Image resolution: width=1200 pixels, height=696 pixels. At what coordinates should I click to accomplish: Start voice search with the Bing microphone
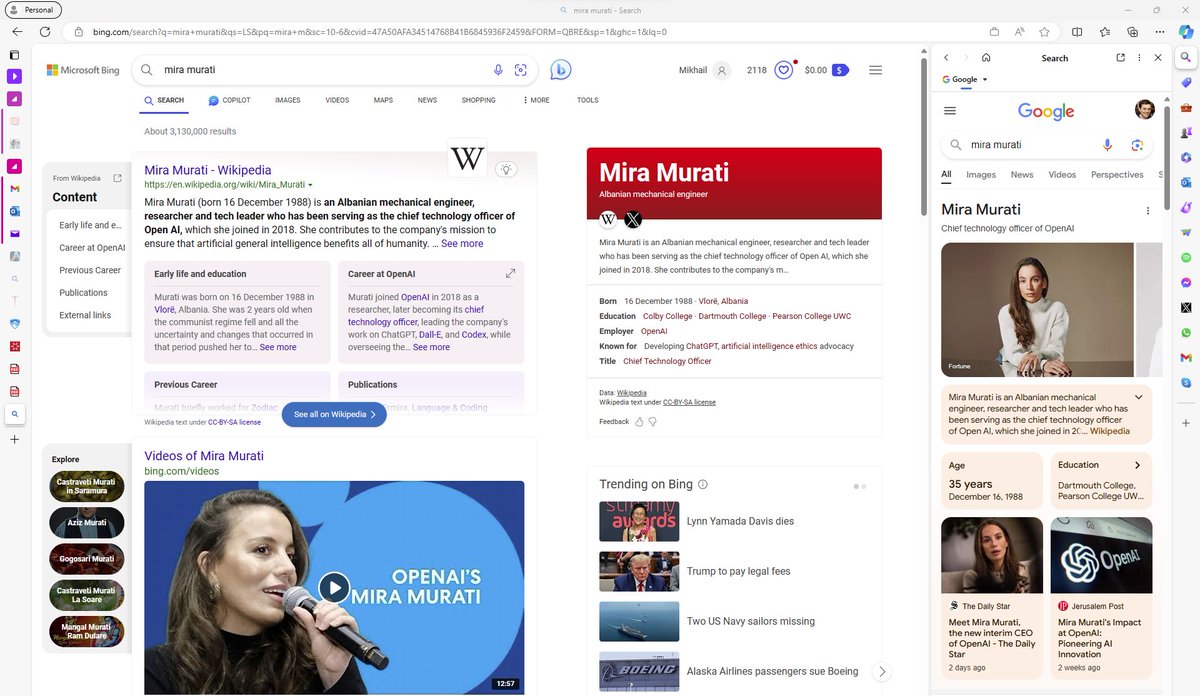click(498, 69)
